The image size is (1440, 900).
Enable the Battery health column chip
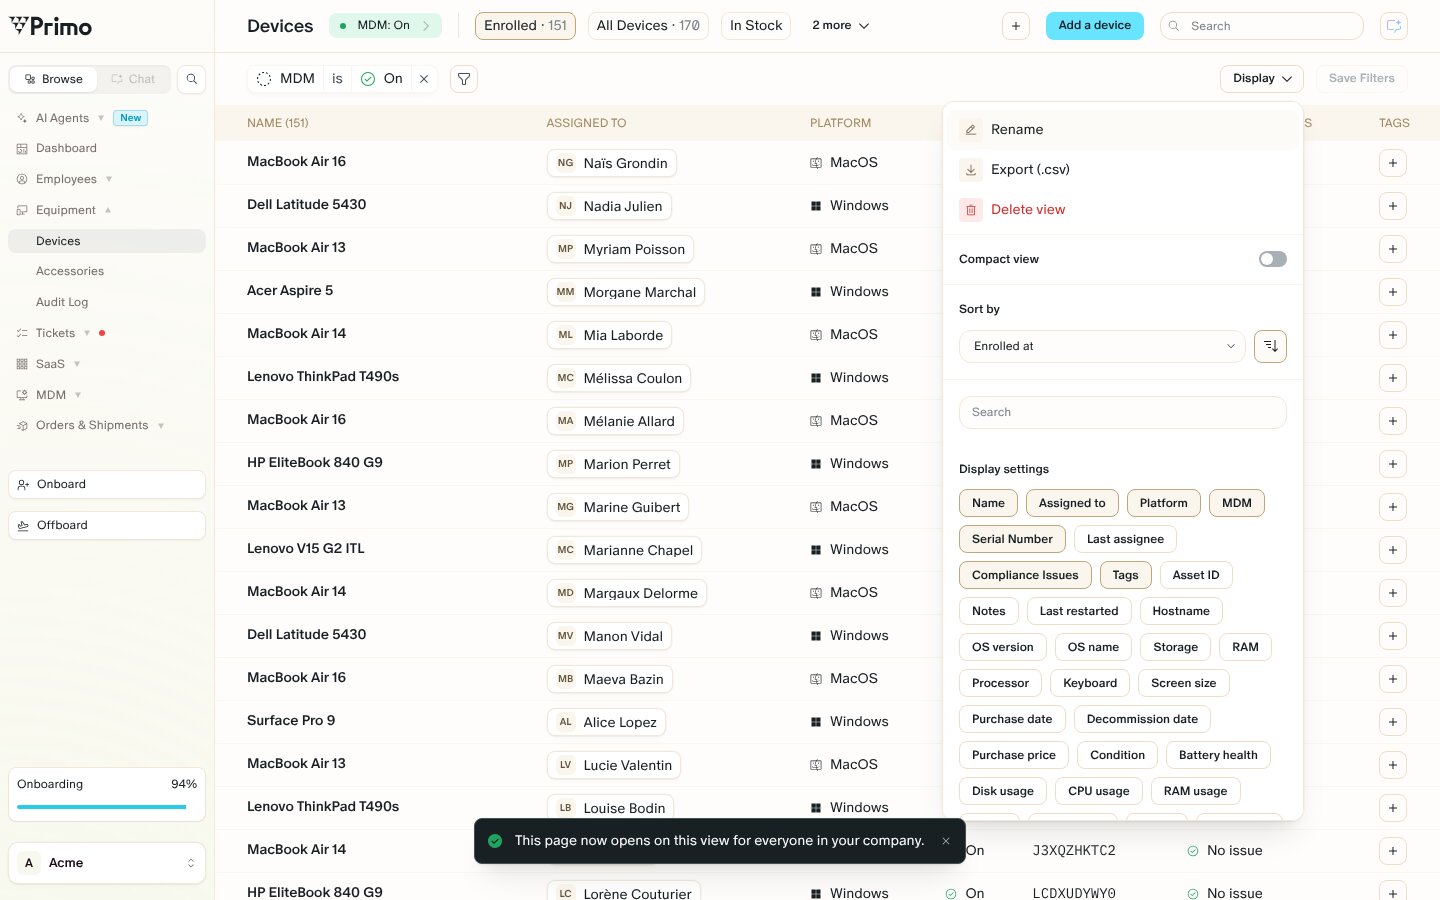click(1218, 755)
